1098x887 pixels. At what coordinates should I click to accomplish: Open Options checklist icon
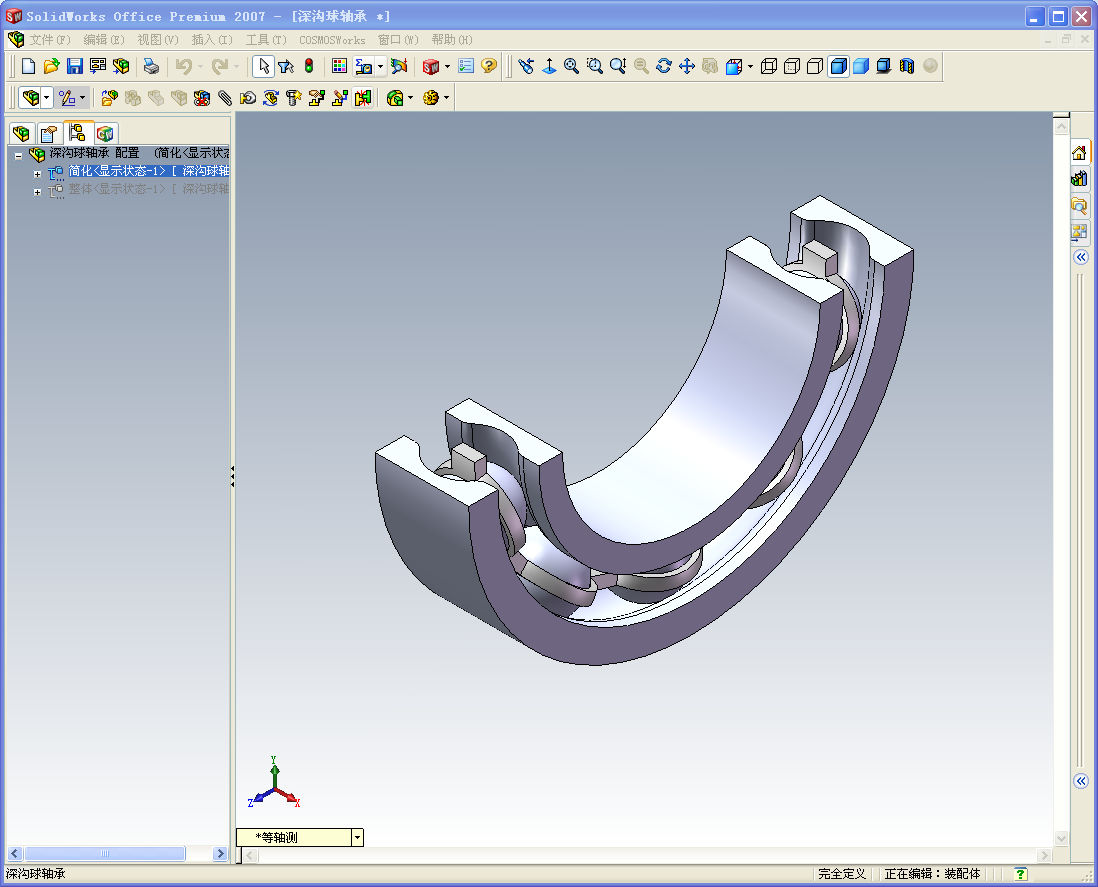tap(466, 67)
